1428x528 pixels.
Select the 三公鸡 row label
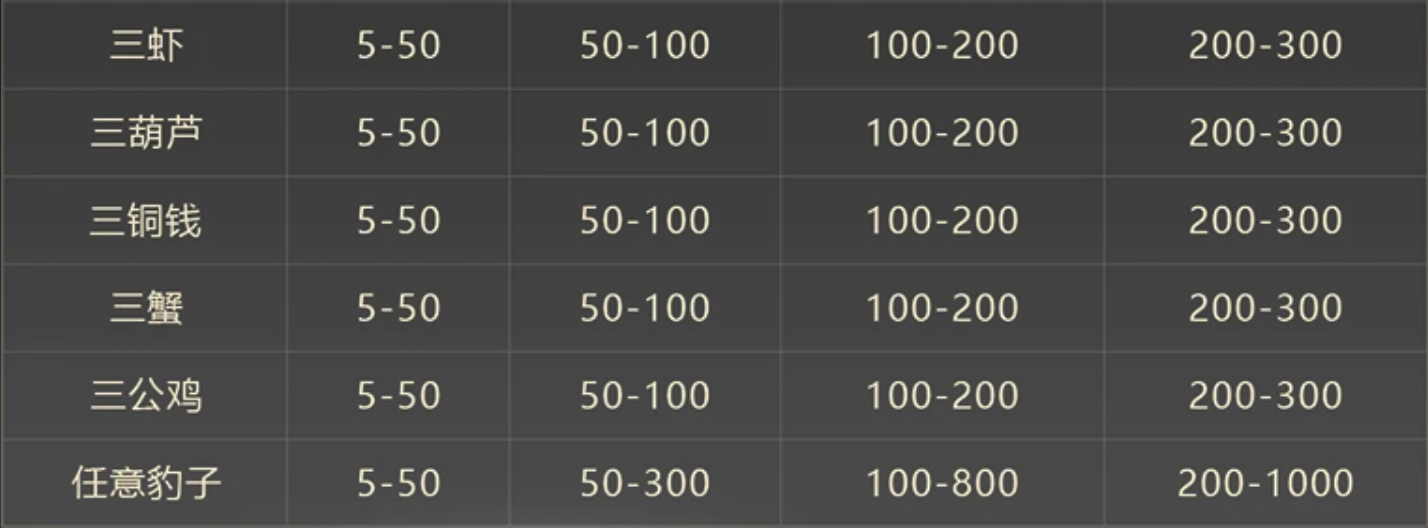click(x=147, y=395)
